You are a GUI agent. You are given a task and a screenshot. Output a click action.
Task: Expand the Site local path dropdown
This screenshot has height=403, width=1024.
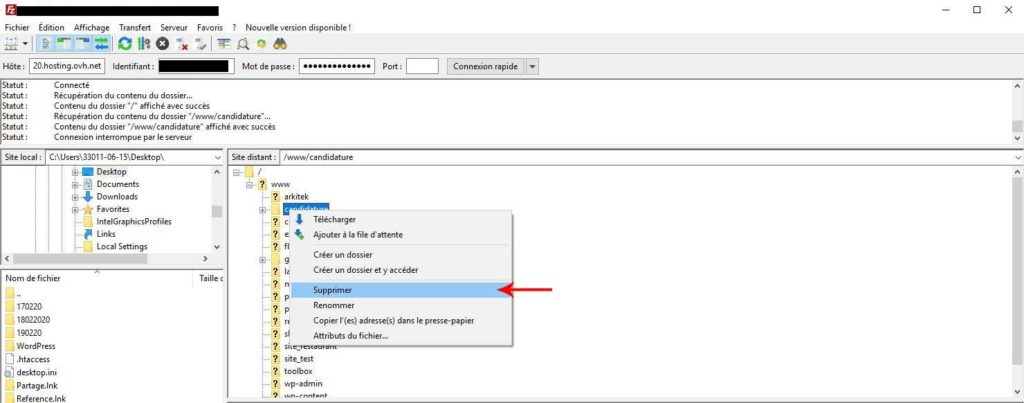coord(217,157)
